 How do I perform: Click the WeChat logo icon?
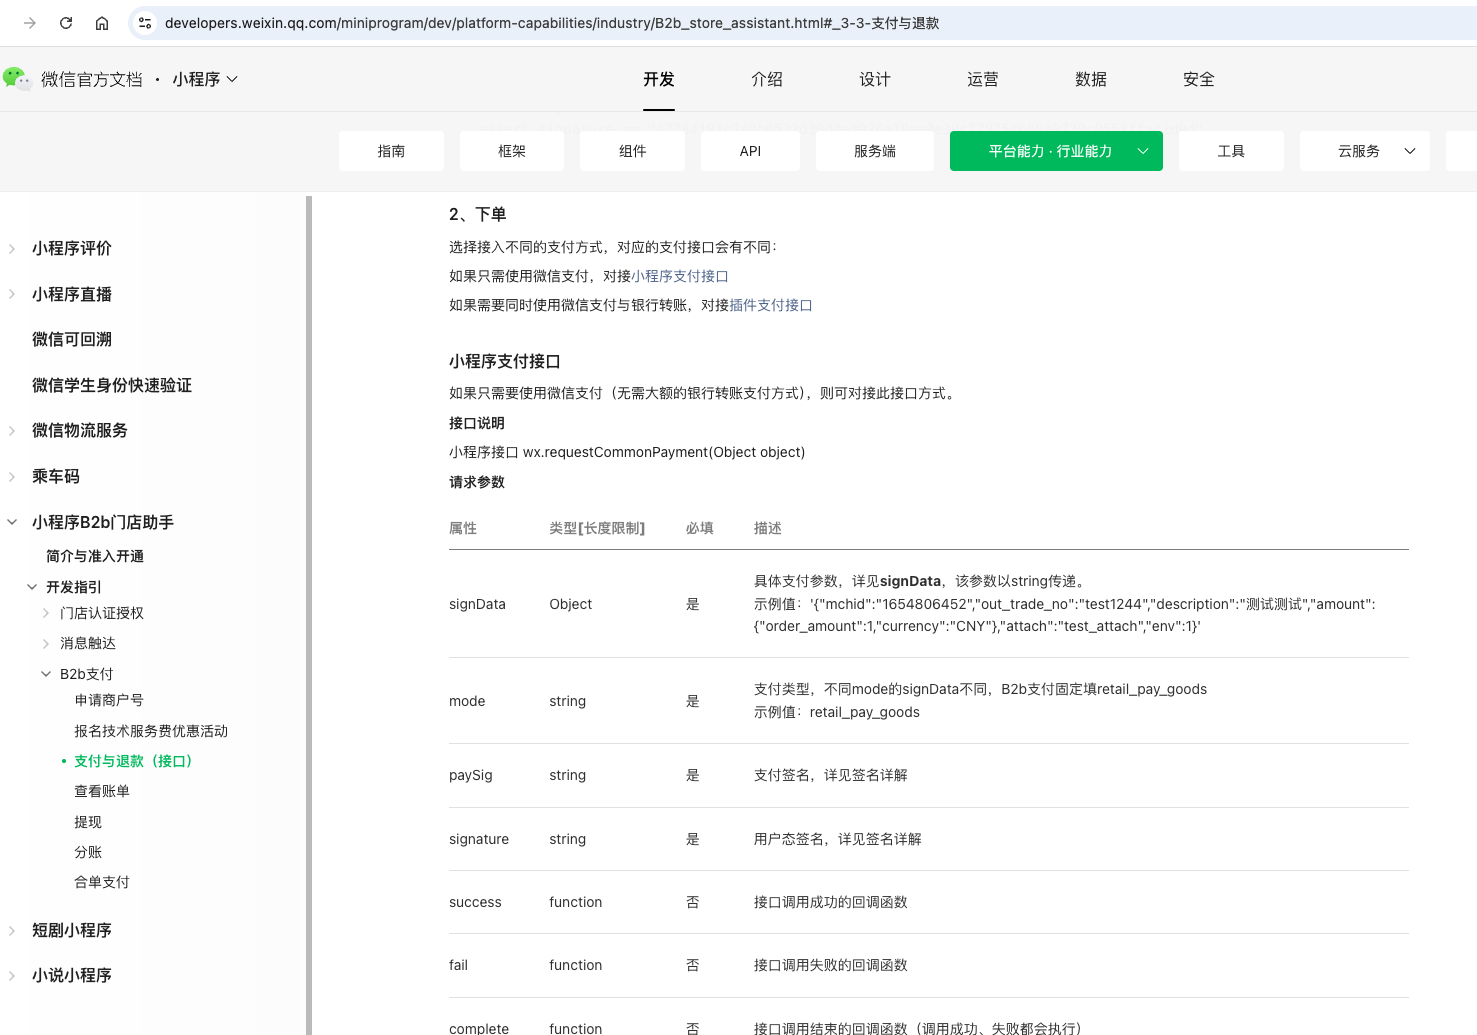click(x=17, y=79)
